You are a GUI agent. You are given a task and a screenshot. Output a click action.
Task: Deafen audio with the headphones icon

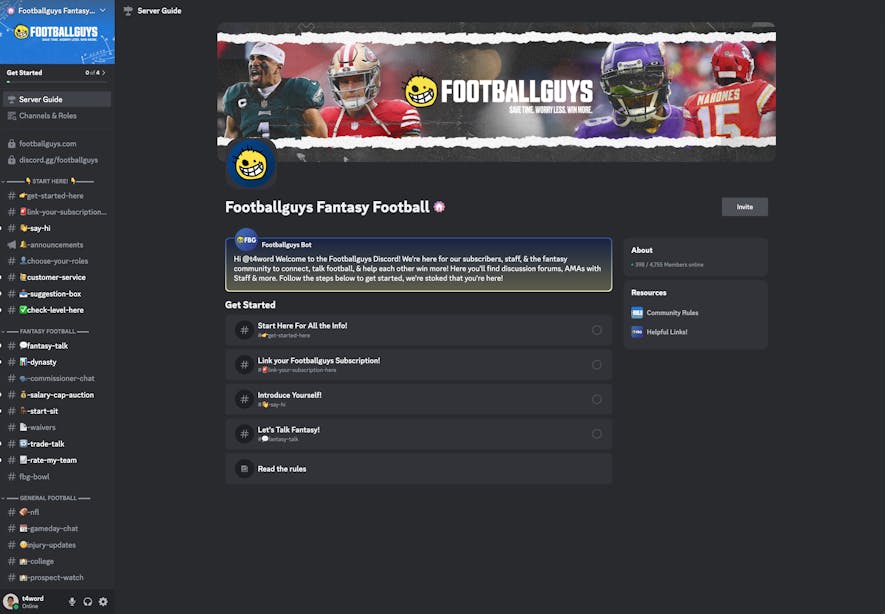87,602
